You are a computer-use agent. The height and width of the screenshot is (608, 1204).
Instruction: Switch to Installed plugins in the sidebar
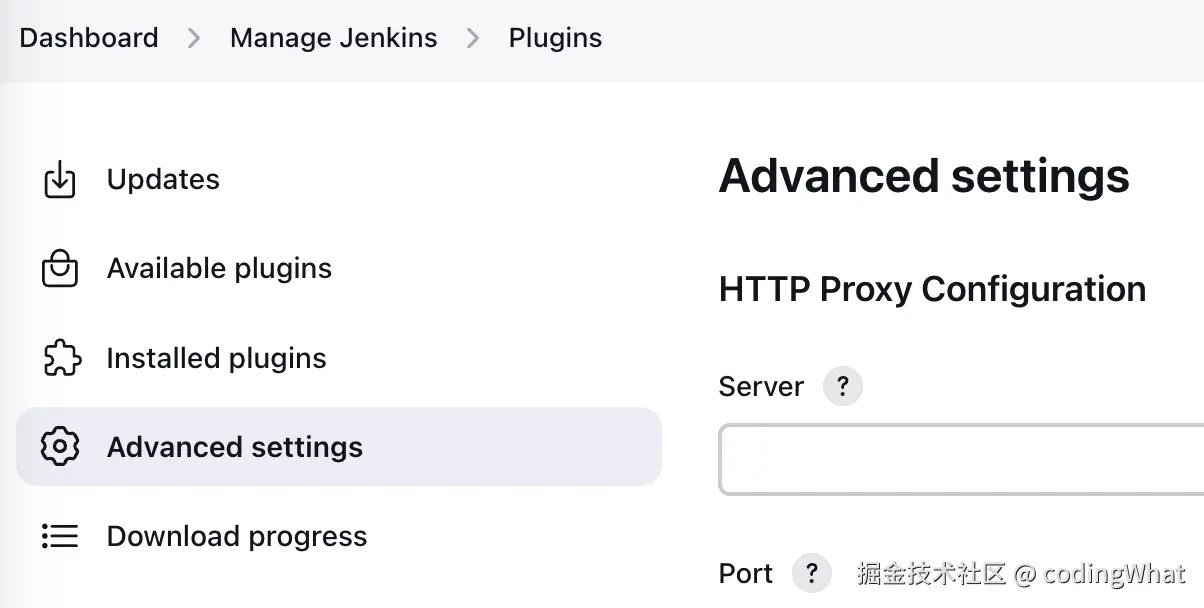pyautogui.click(x=216, y=358)
